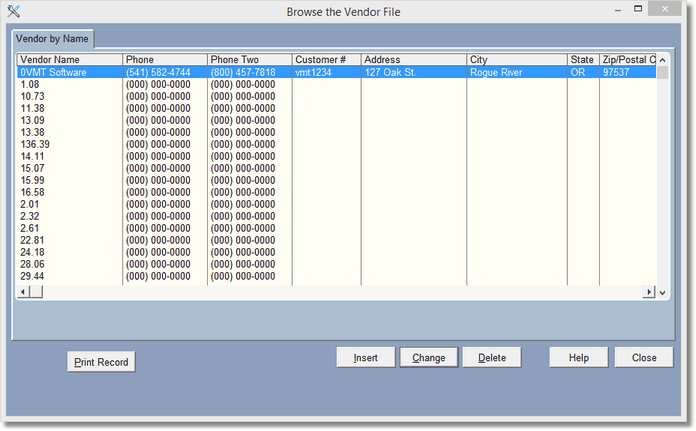Open Help for the vendor browser
The image size is (696, 431).
pos(579,357)
